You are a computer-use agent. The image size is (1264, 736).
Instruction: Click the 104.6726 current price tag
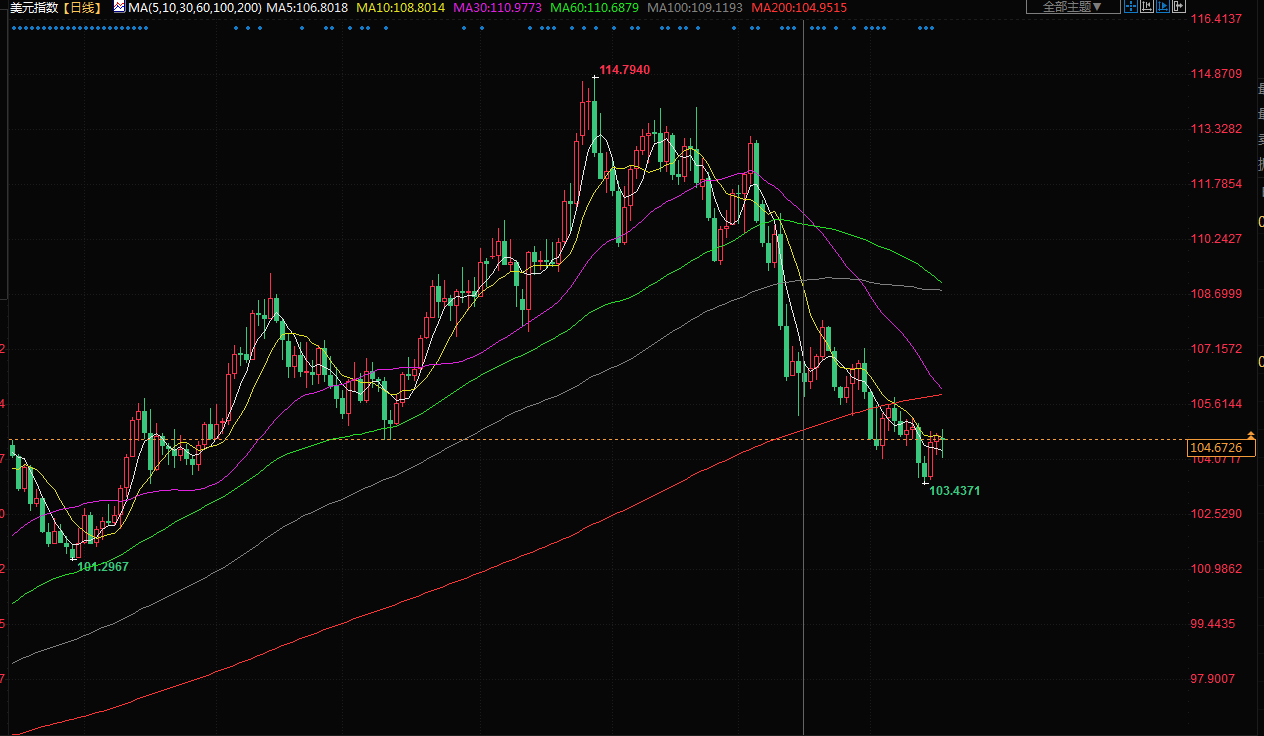[x=1216, y=447]
